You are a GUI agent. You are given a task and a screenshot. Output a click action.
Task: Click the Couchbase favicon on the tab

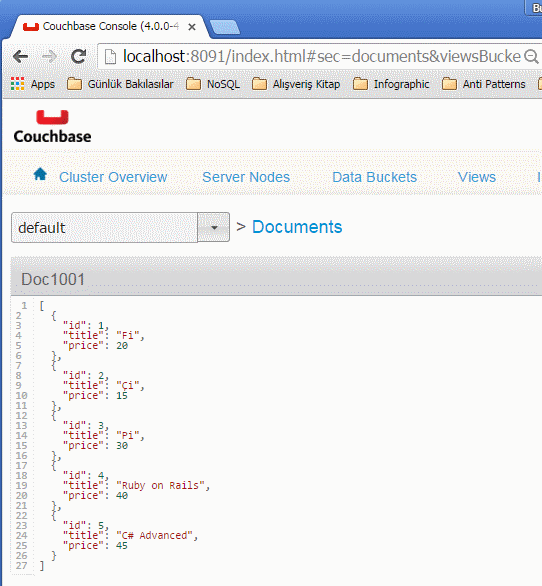pos(31,27)
